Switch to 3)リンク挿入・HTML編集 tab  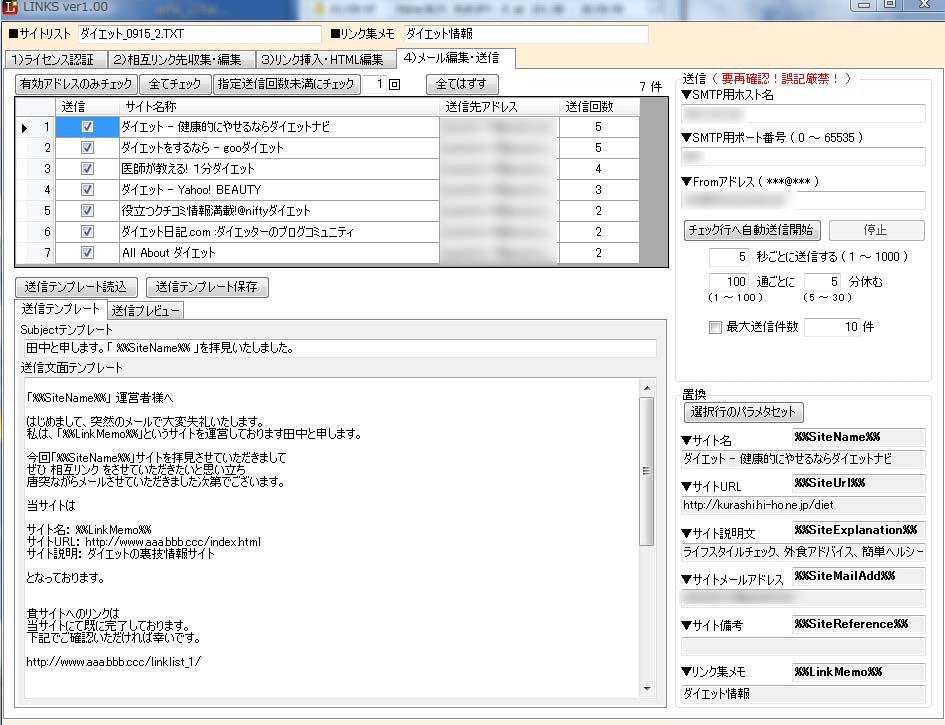pos(325,59)
